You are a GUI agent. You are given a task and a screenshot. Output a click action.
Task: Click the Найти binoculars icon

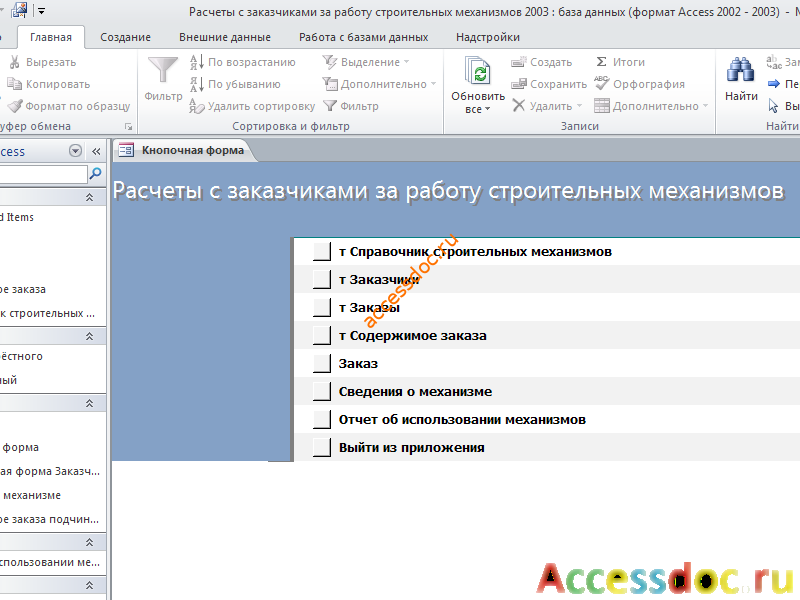(740, 70)
